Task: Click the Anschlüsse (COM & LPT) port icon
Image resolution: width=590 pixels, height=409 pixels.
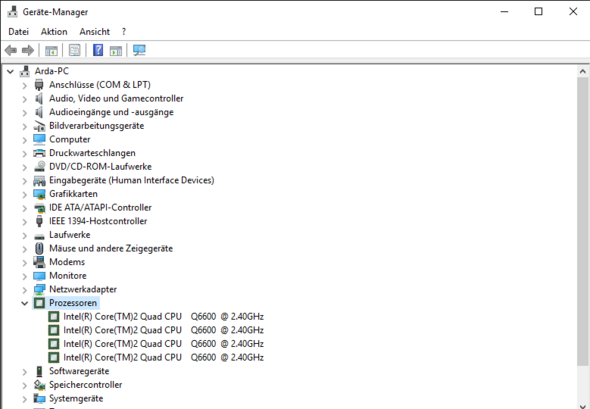Action: coord(39,85)
